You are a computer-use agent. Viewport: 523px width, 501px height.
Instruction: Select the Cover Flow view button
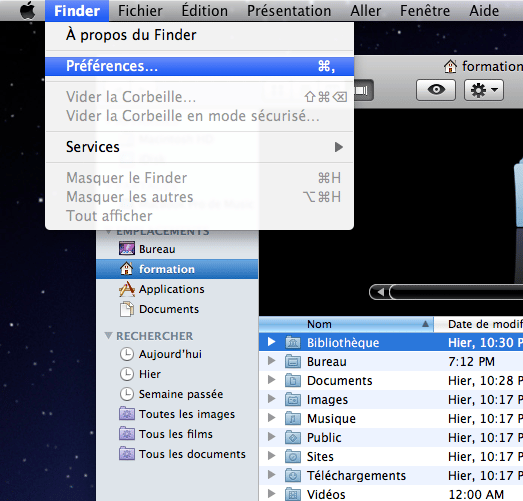[x=363, y=90]
